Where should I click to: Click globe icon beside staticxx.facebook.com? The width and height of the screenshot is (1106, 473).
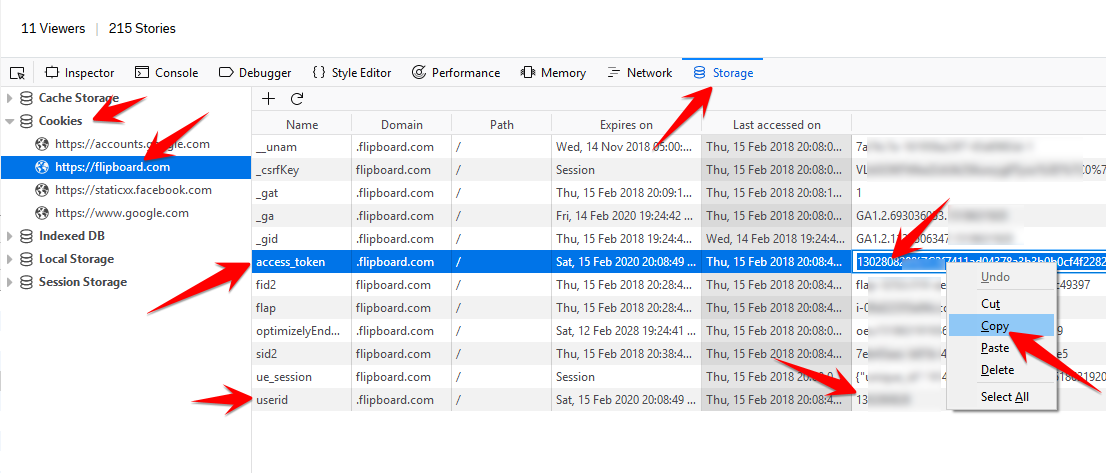point(42,190)
